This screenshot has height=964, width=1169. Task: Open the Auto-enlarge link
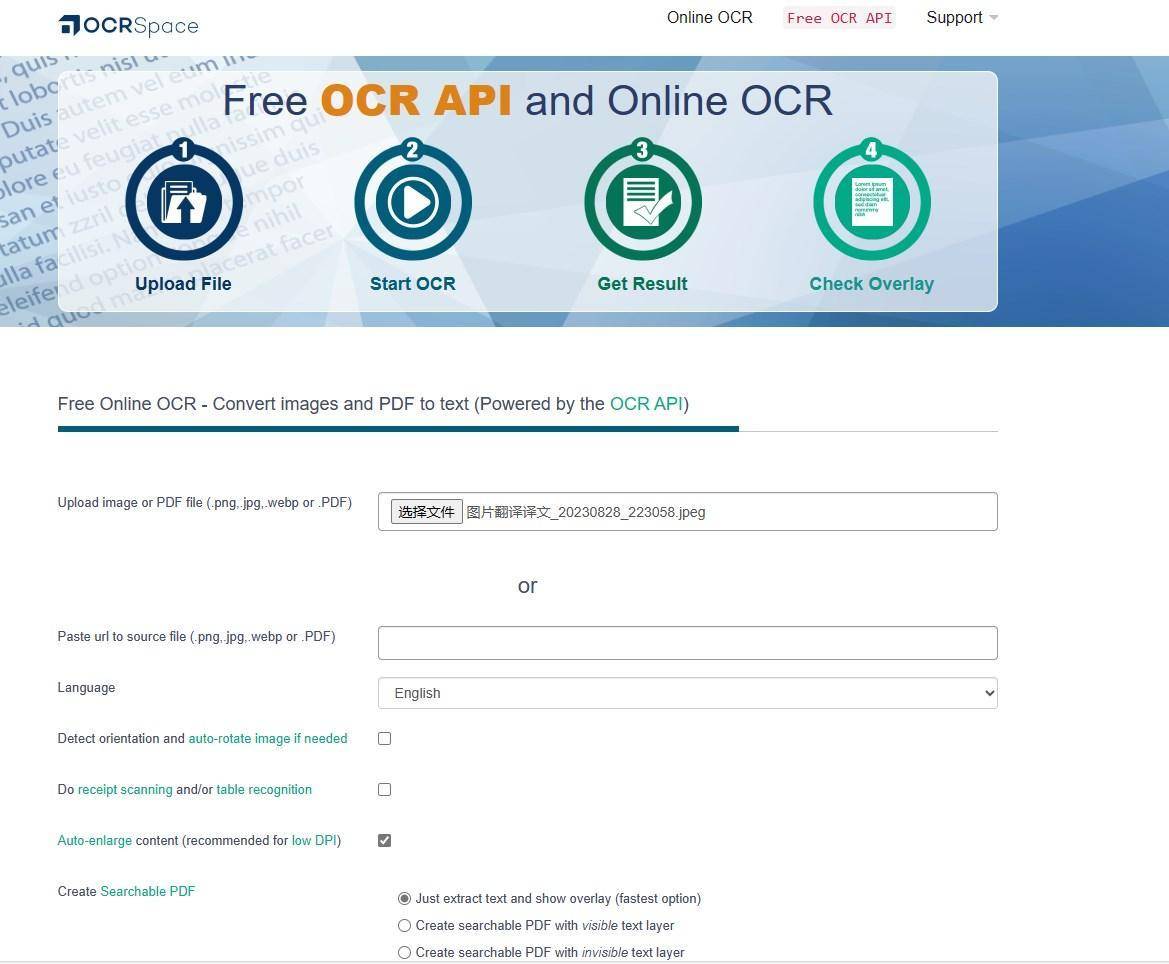tap(95, 840)
